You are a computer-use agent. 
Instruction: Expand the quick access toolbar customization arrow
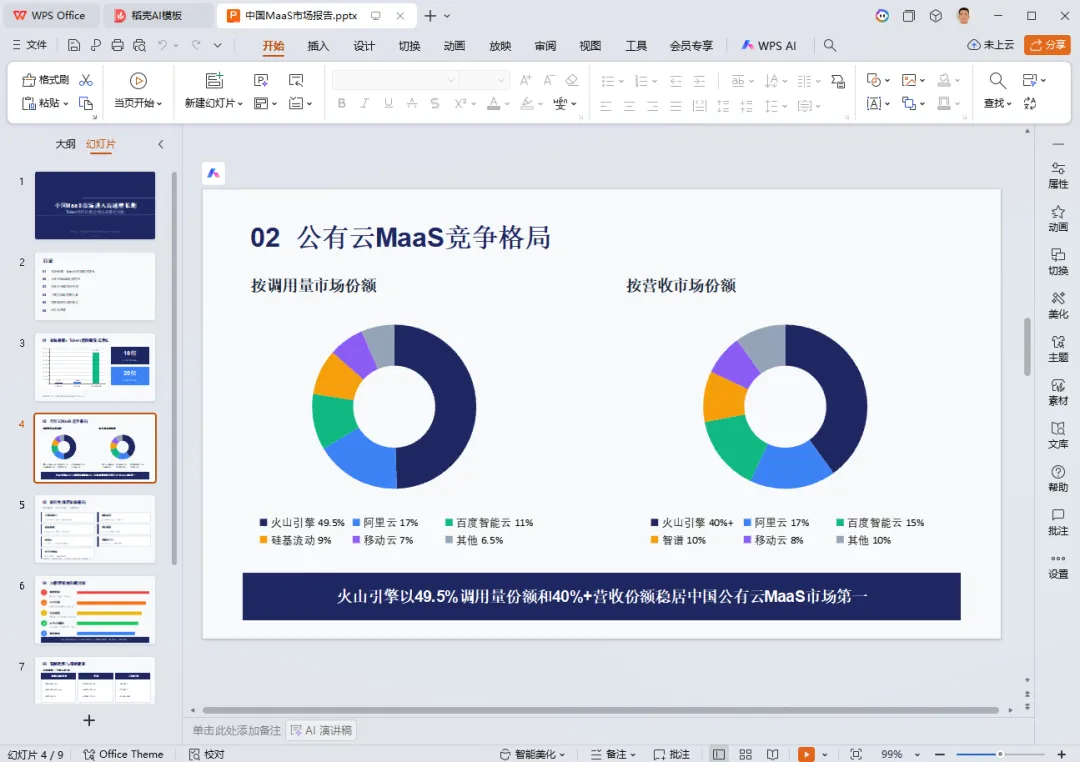218,45
